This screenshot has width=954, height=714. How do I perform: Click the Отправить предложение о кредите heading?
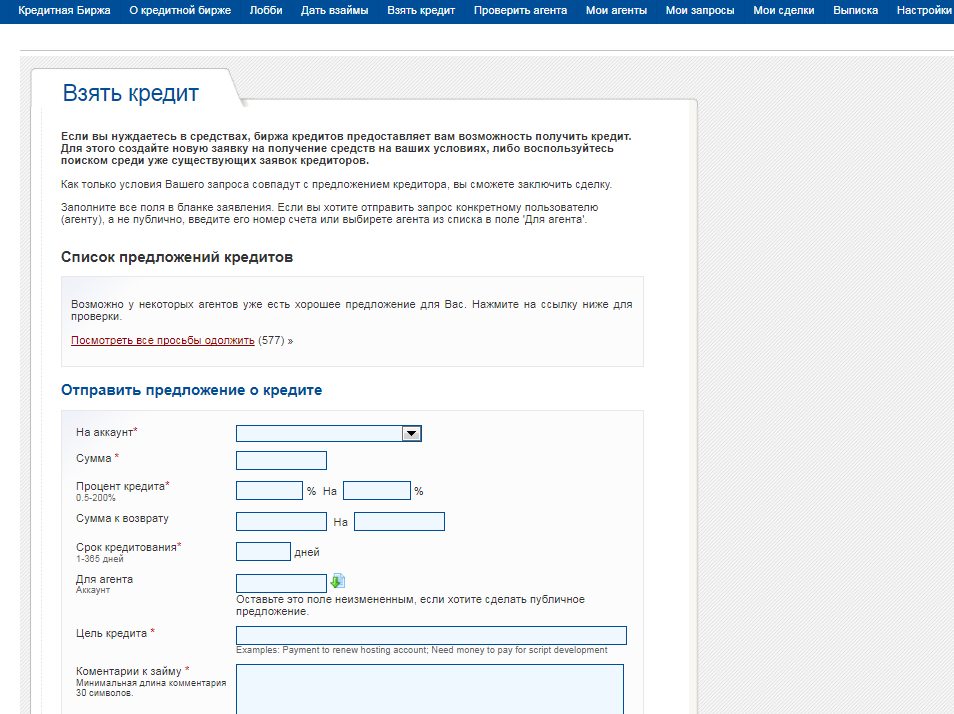point(192,390)
